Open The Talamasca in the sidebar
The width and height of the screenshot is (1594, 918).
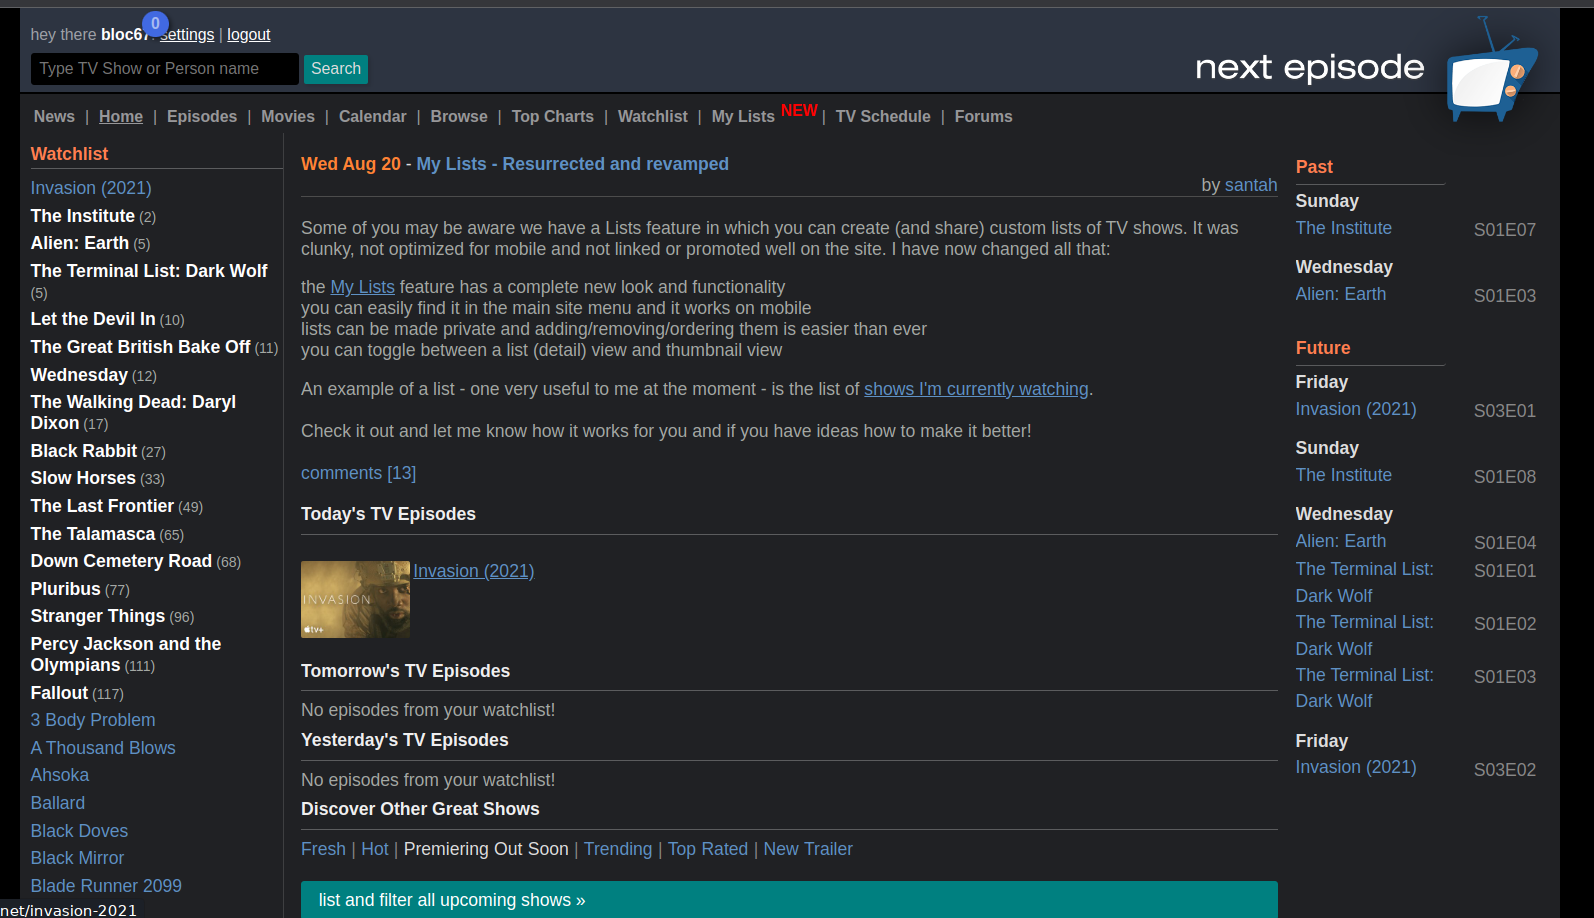93,534
